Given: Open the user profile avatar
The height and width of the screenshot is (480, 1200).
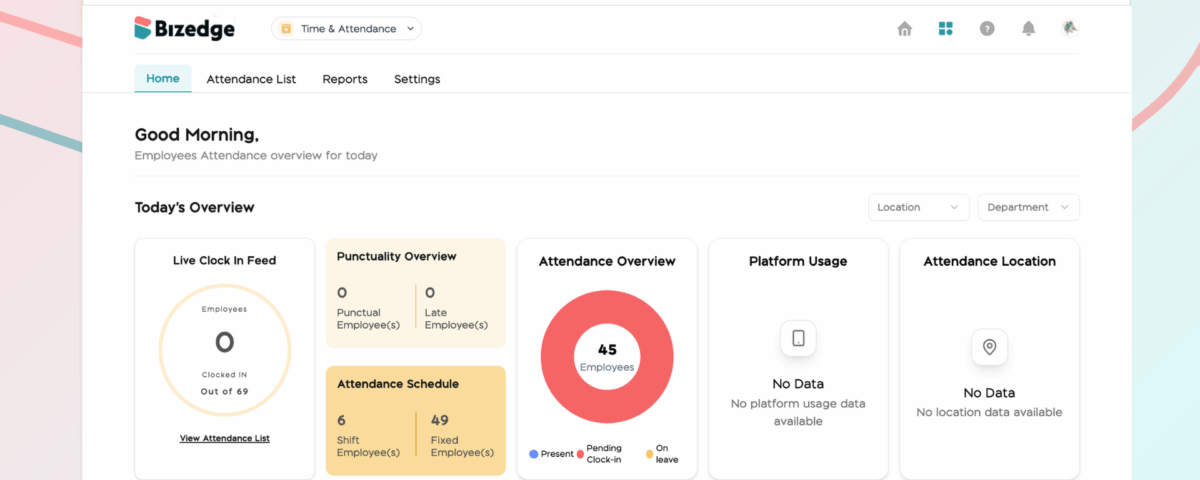Looking at the screenshot, I should (1070, 28).
